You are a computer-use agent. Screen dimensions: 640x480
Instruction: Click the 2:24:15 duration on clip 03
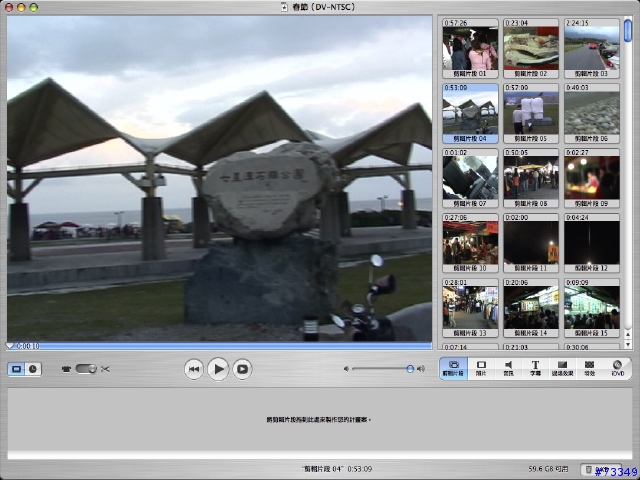coord(577,23)
